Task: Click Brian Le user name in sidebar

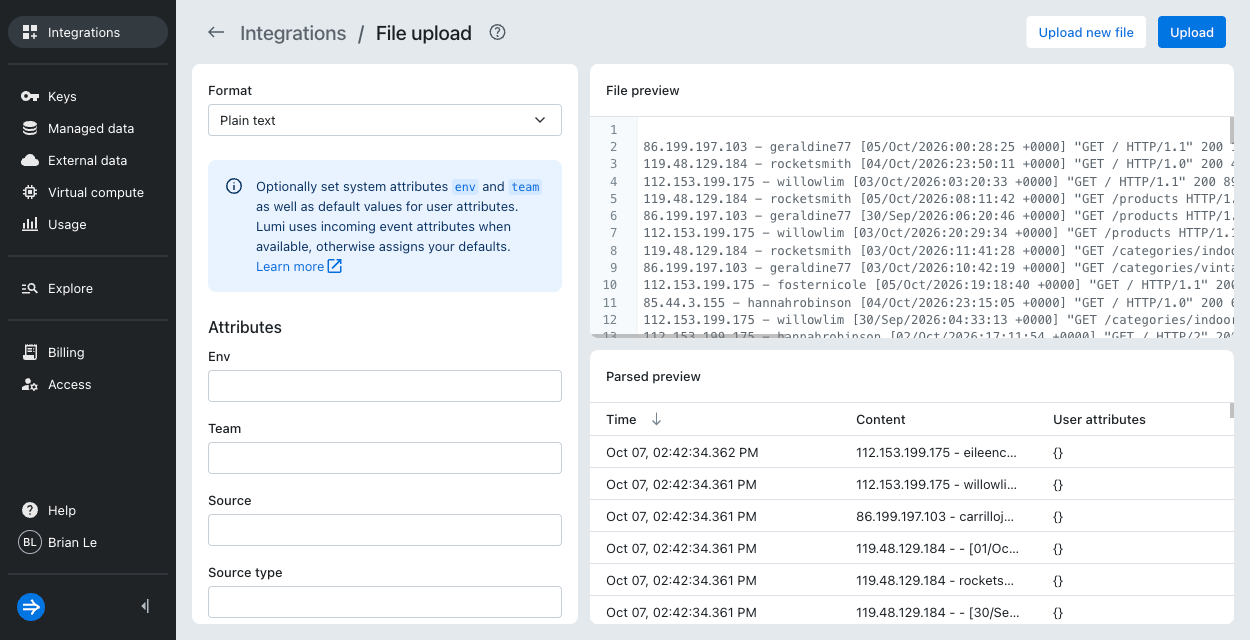Action: [x=72, y=542]
